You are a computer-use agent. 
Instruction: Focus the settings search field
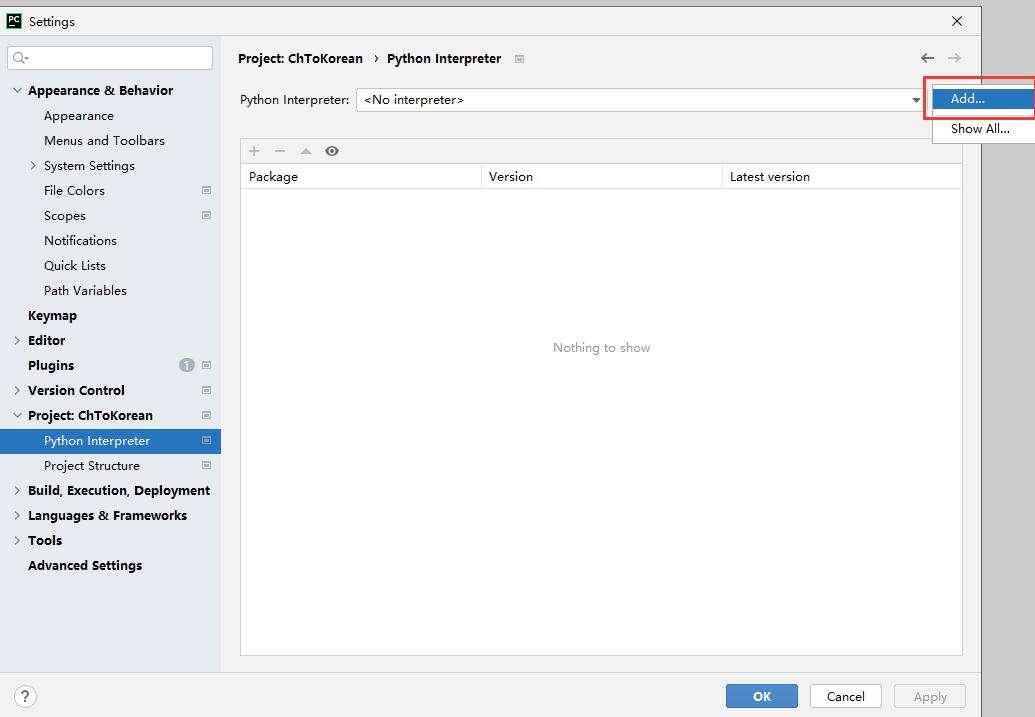tap(110, 58)
